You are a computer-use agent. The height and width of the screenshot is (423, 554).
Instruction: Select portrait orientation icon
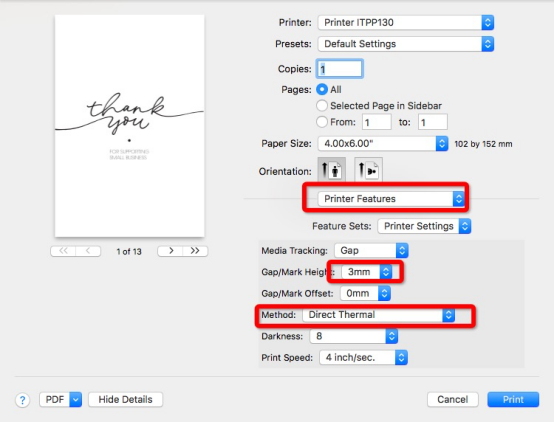point(331,170)
